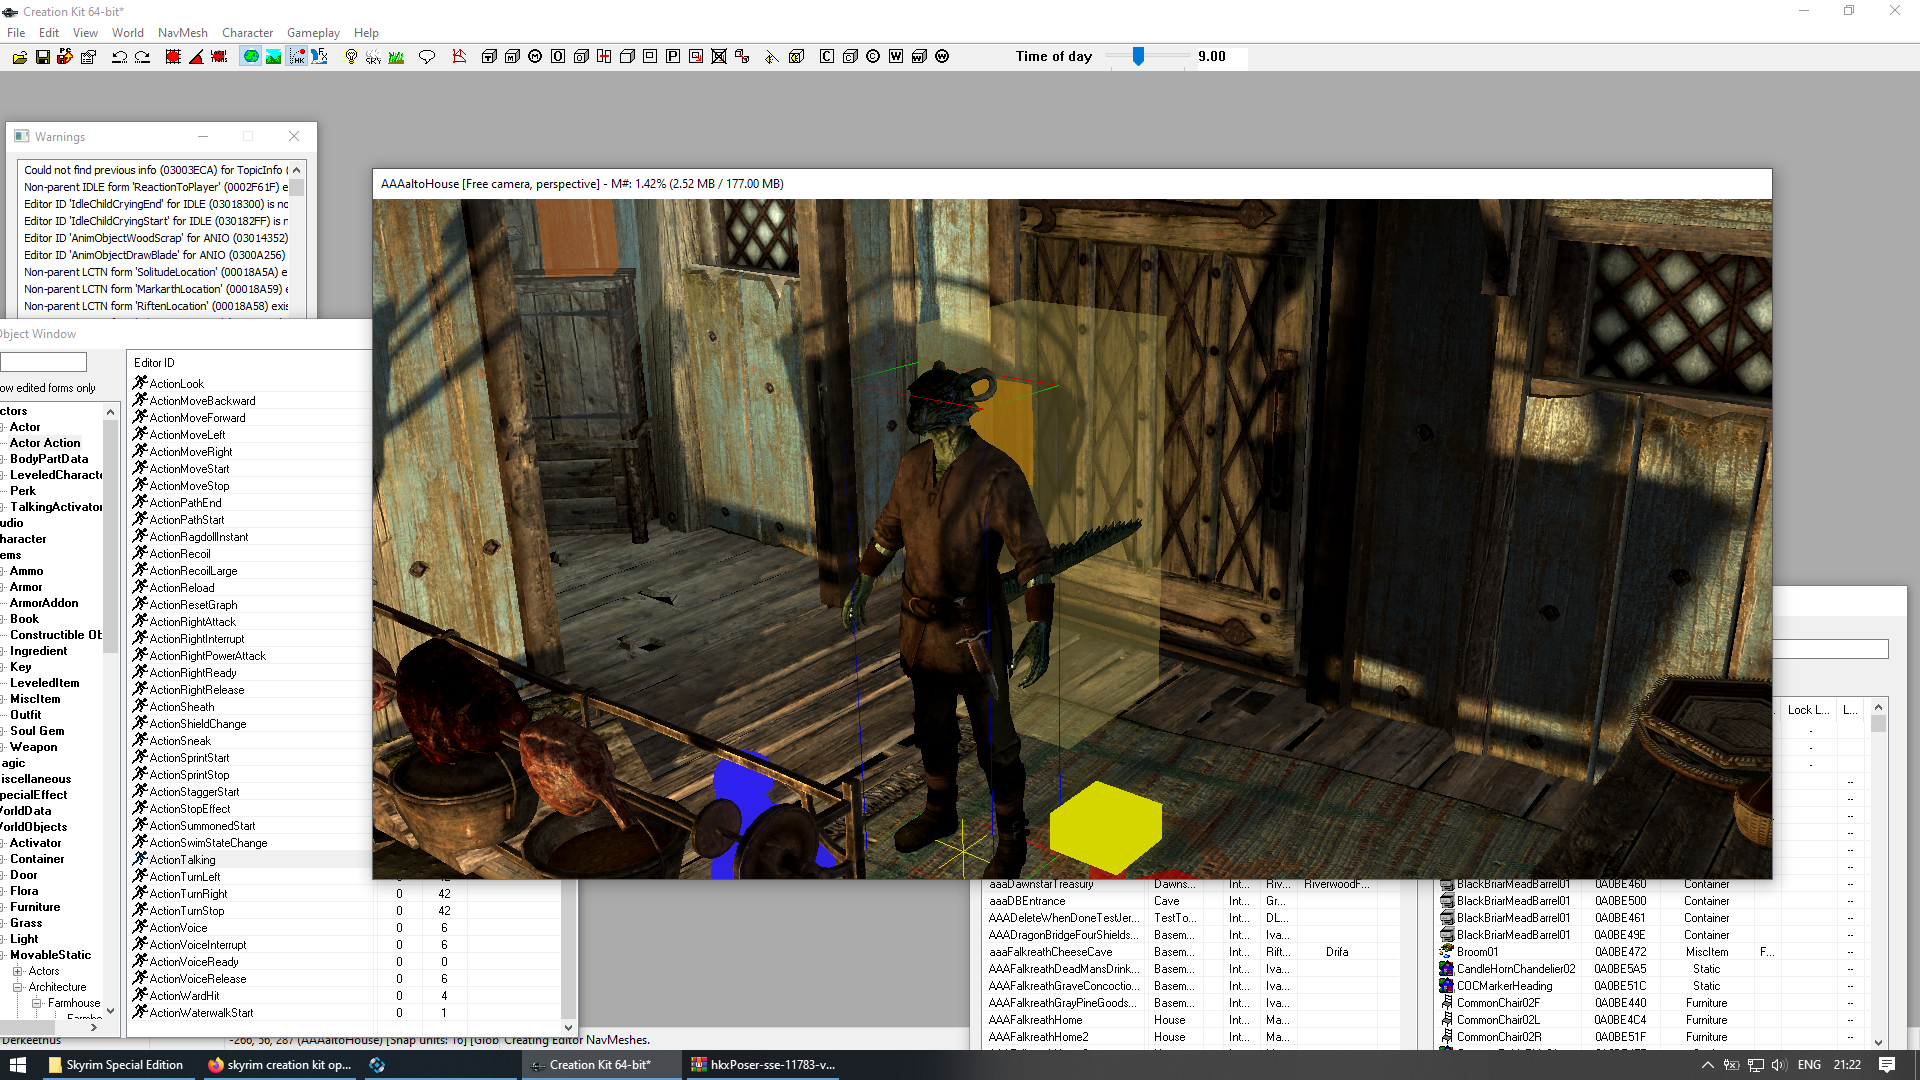Toggle the grass display toolbar icon
This screenshot has width=1920, height=1080.
pos(396,57)
